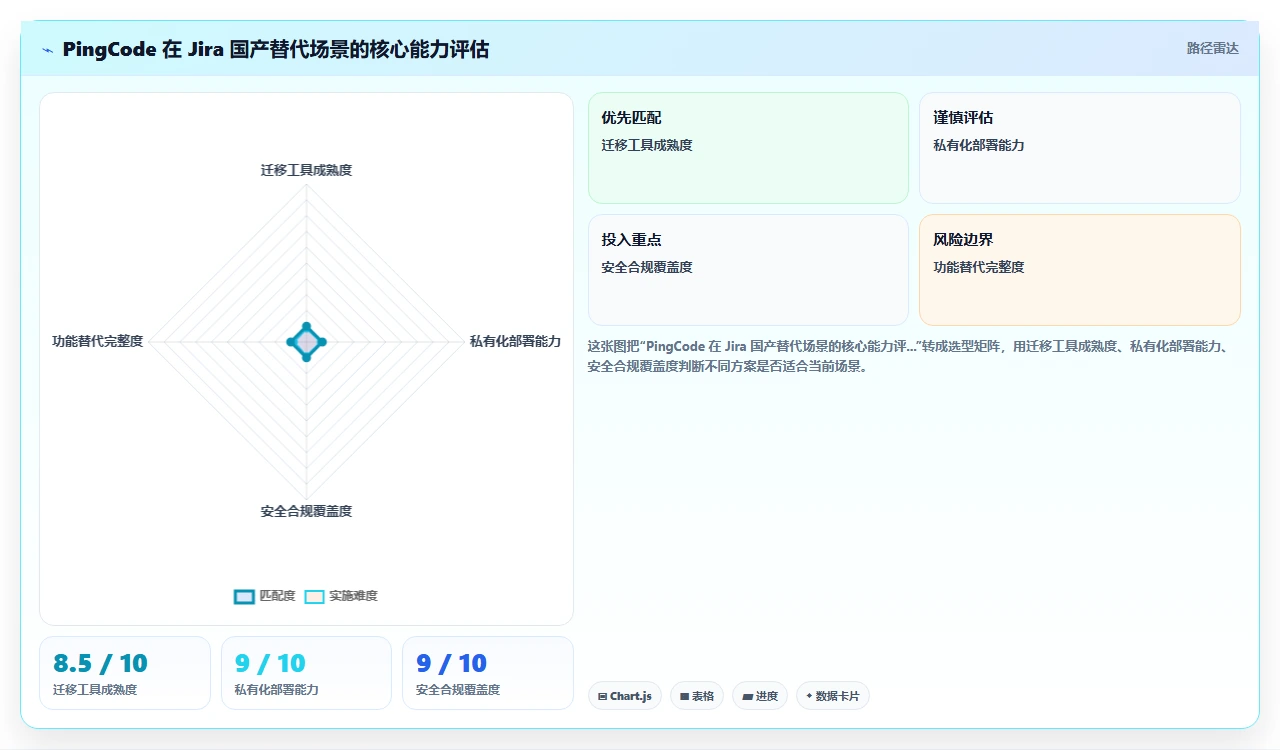Open the 谨慎评估 card
1280x750 pixels.
point(1080,148)
